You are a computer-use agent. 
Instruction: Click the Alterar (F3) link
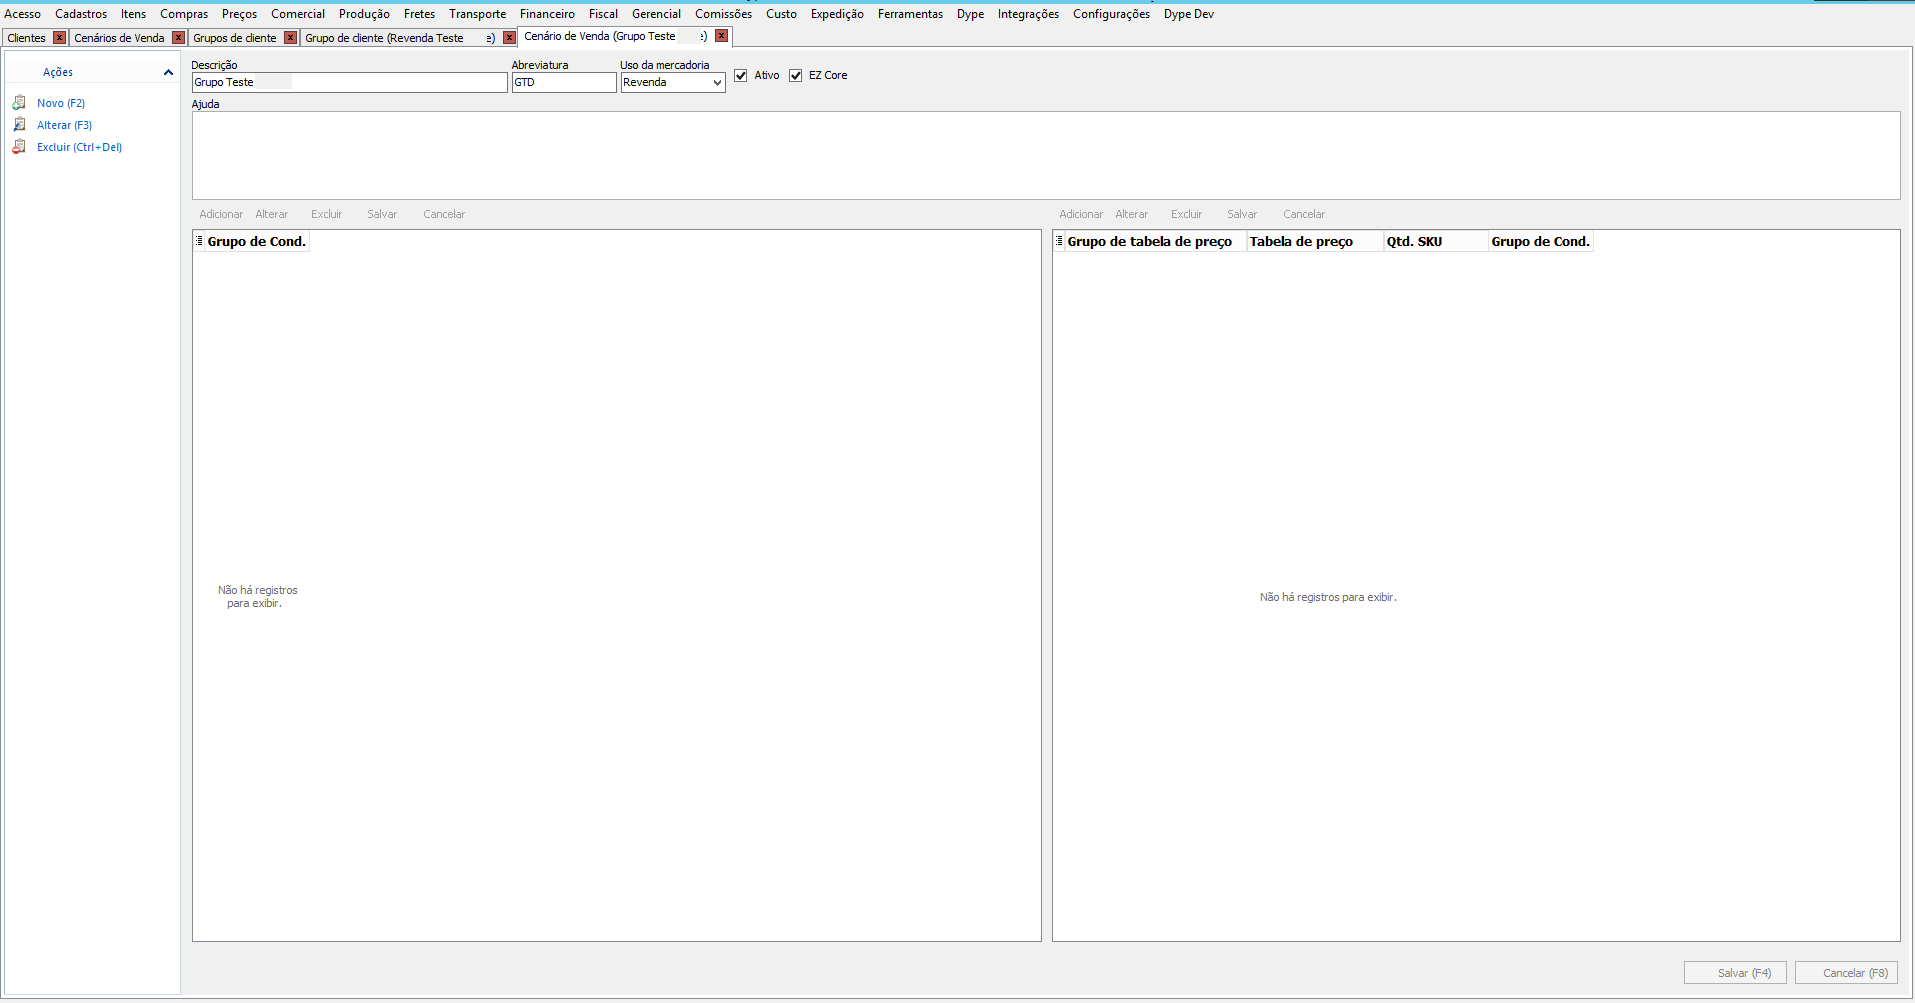tap(64, 125)
